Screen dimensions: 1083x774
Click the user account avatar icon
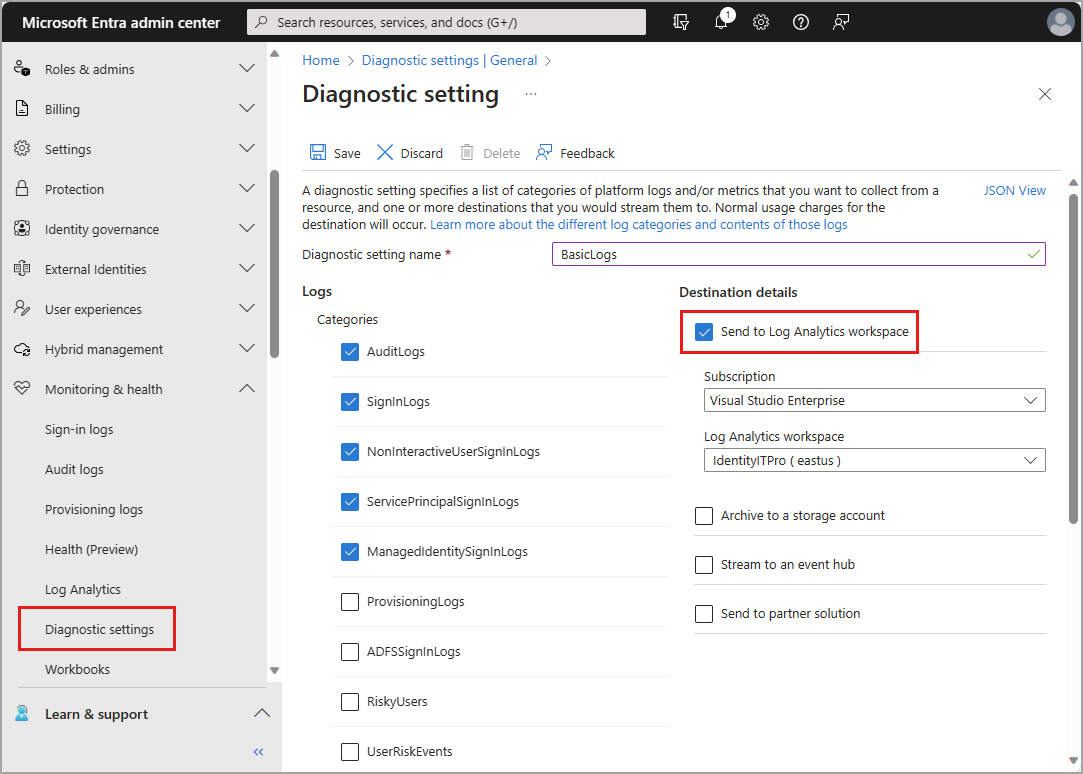[x=1061, y=21]
